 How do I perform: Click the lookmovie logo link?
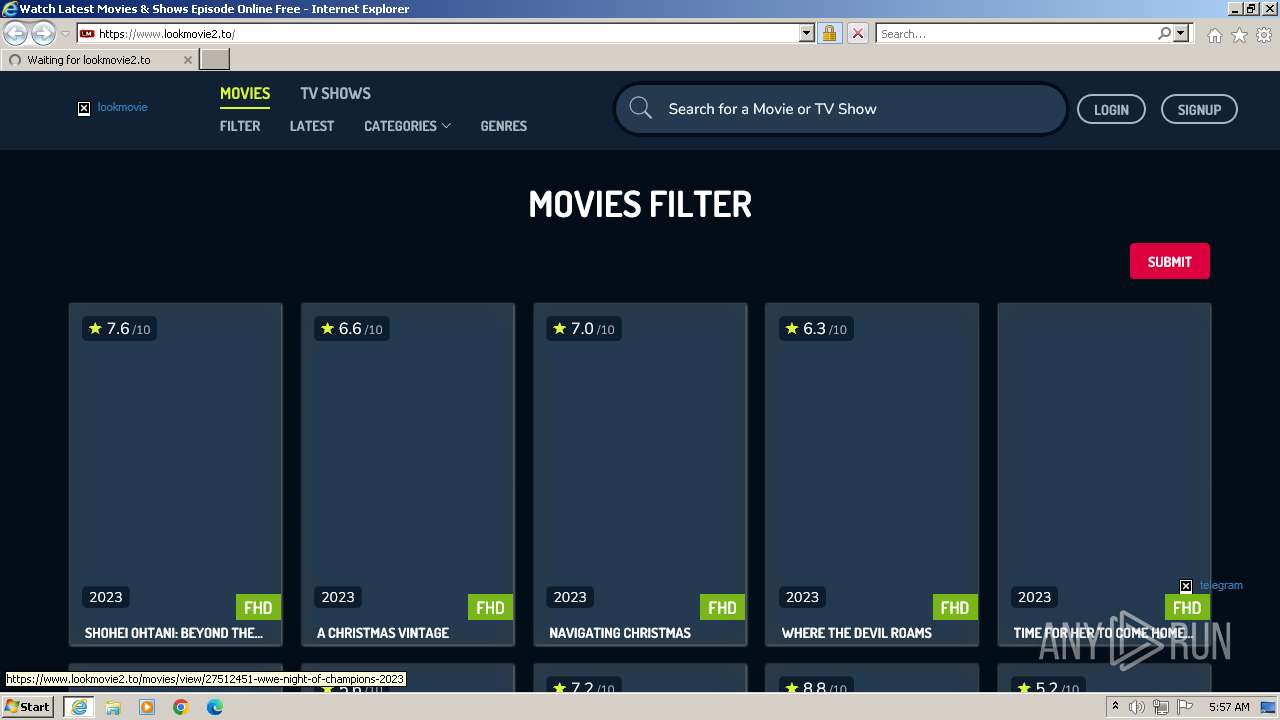[x=113, y=107]
